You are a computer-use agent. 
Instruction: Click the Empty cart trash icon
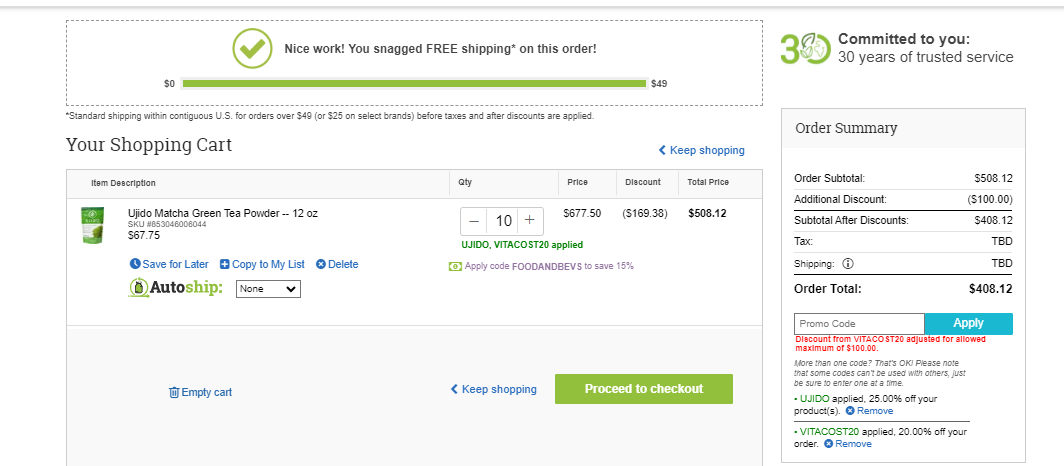[174, 392]
